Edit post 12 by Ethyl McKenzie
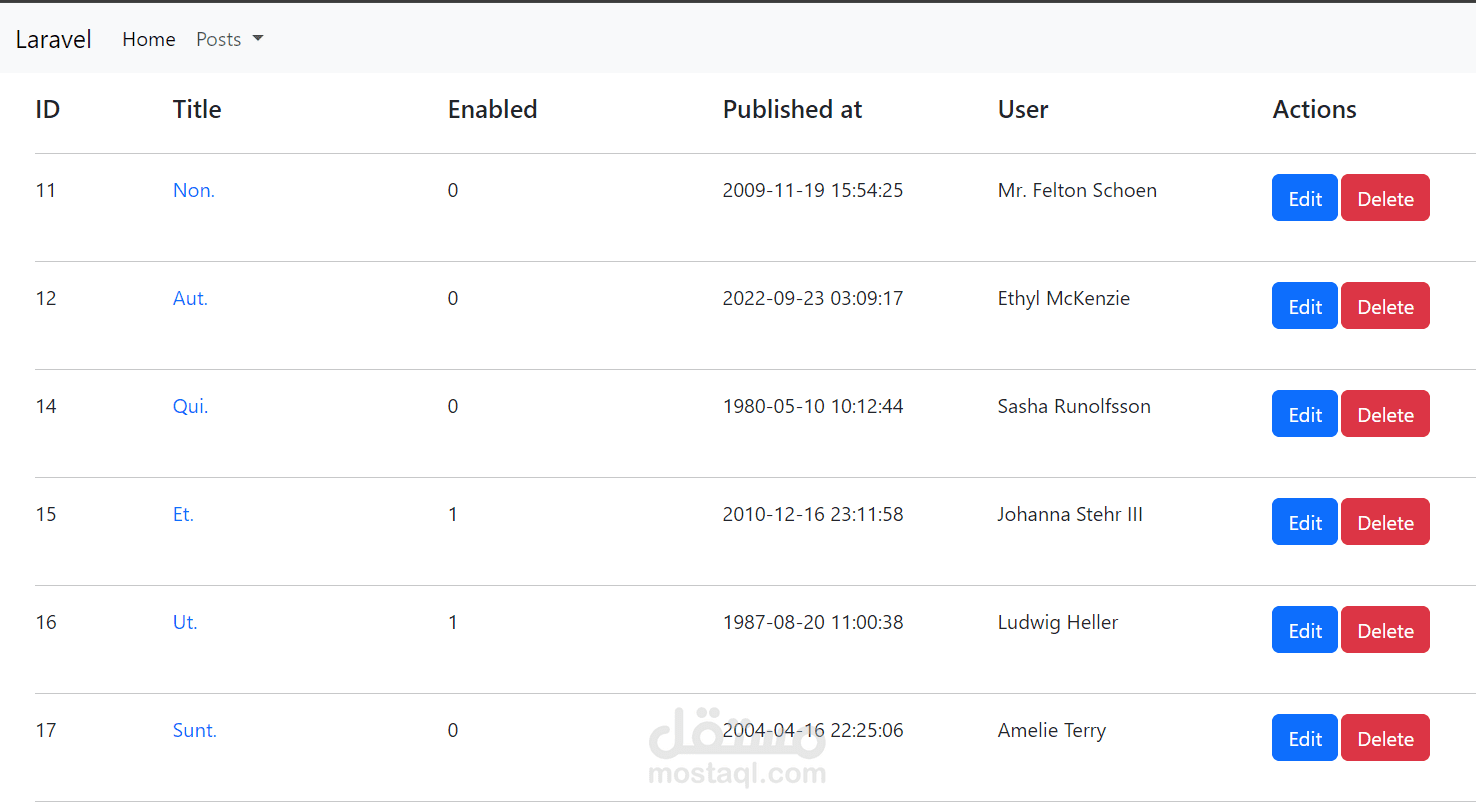The width and height of the screenshot is (1476, 805). pyautogui.click(x=1305, y=306)
